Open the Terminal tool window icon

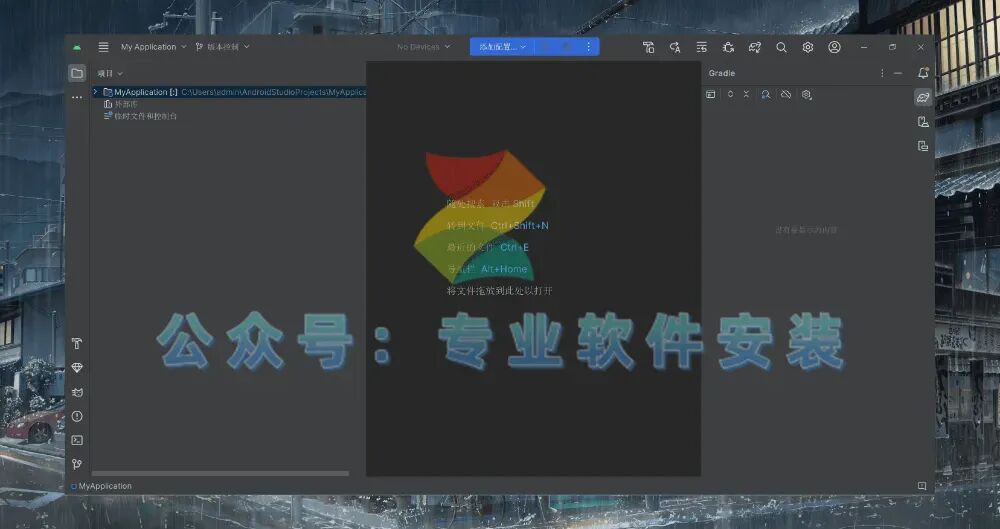(x=77, y=440)
